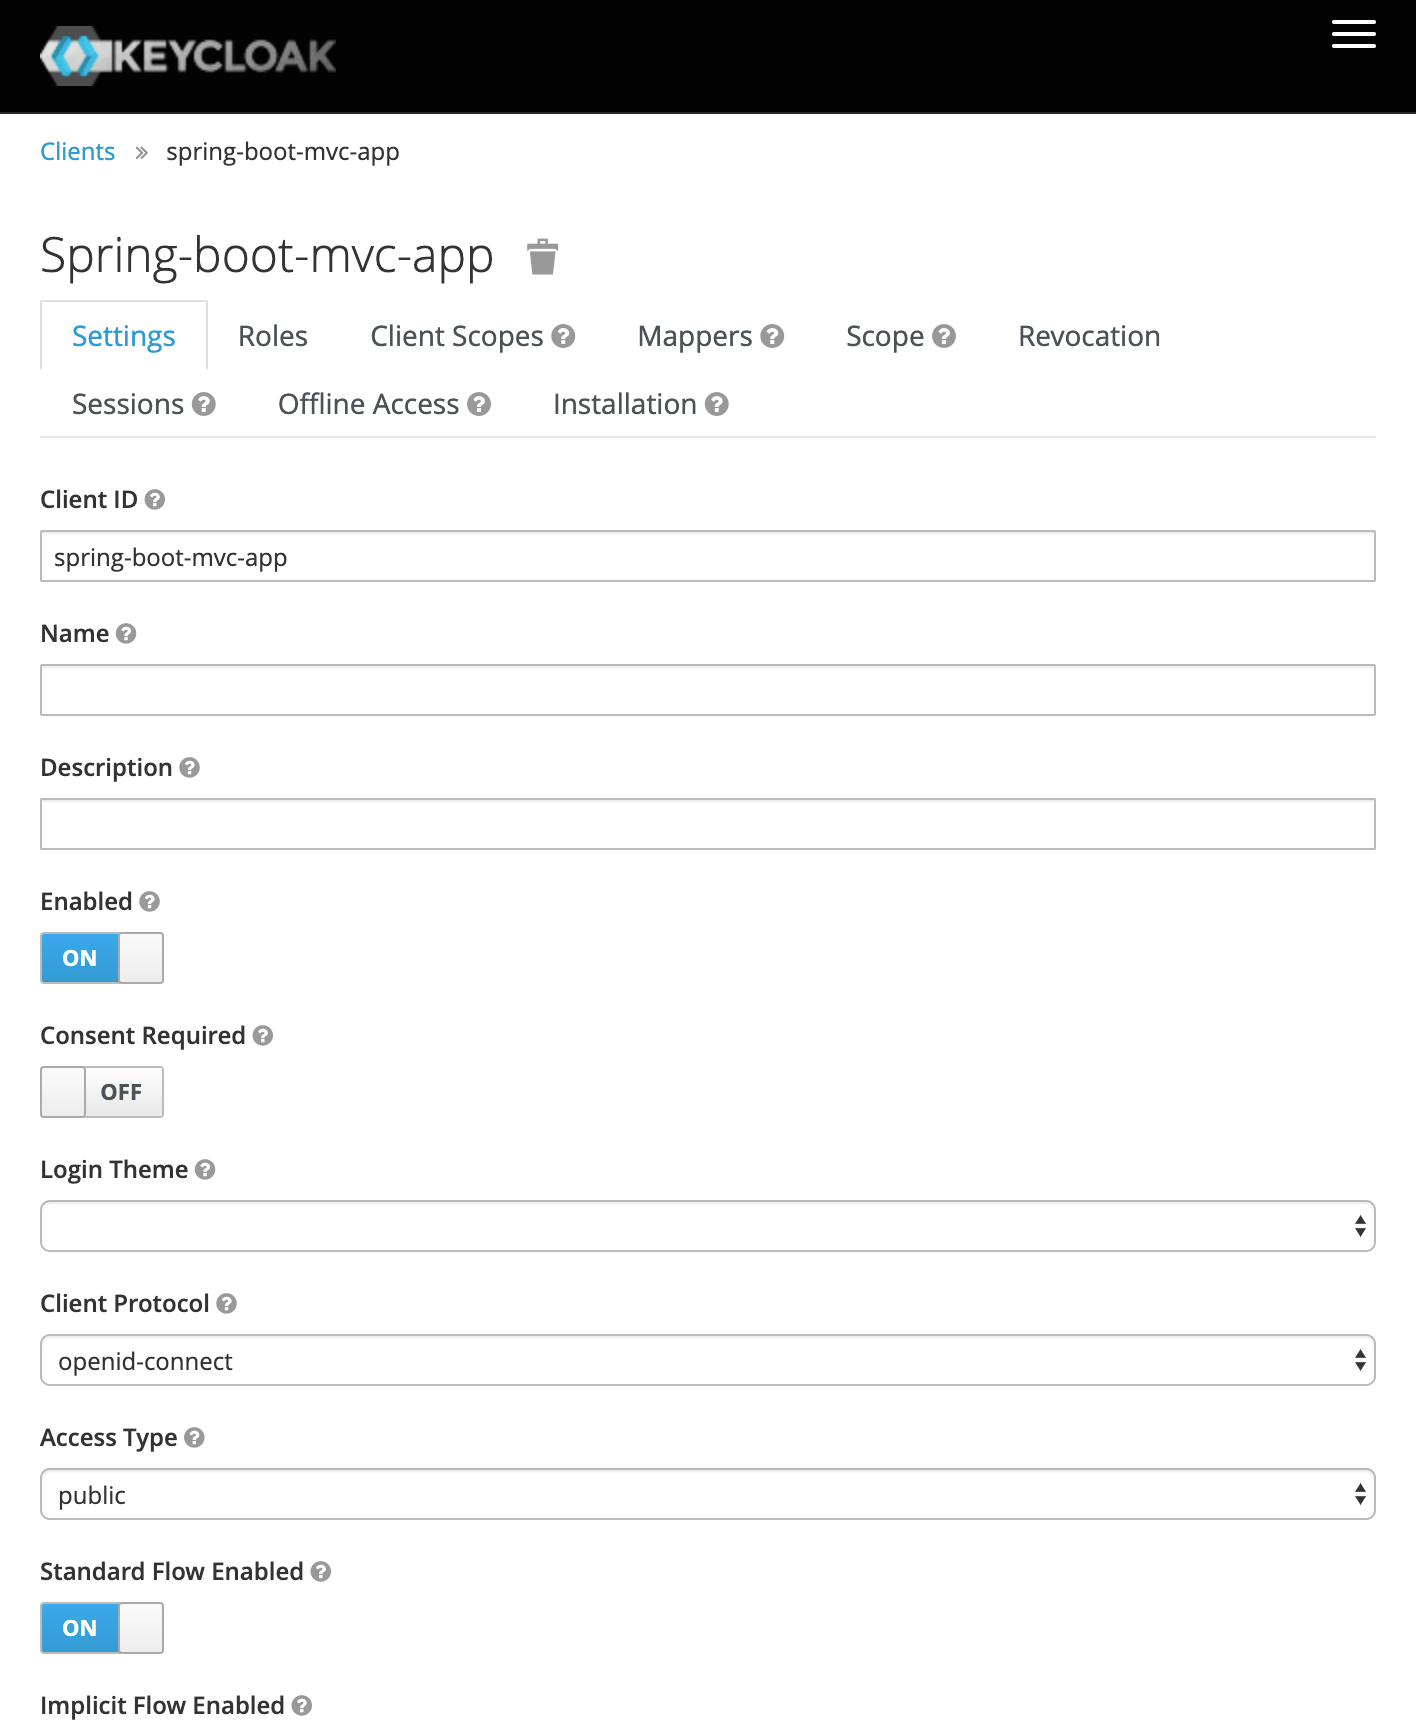
Task: Open the Client Scopes tab
Action: (457, 336)
